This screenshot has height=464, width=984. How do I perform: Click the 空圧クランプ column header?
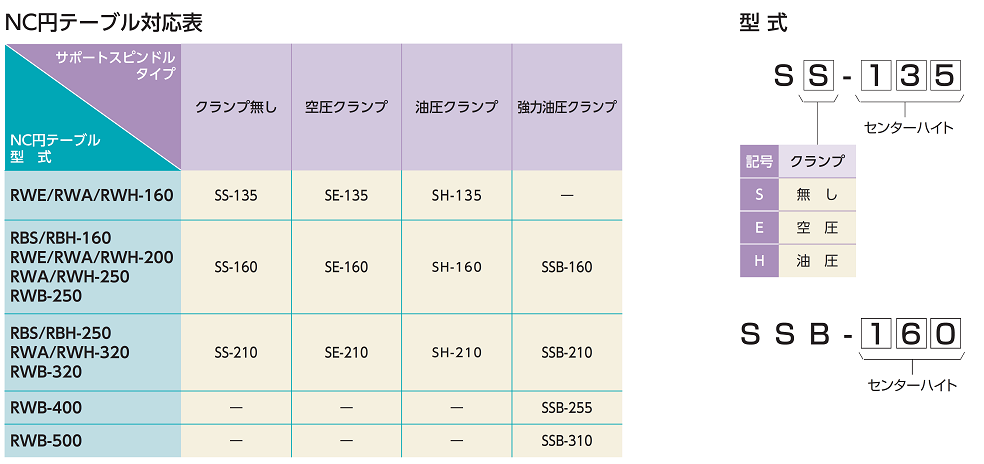[346, 107]
